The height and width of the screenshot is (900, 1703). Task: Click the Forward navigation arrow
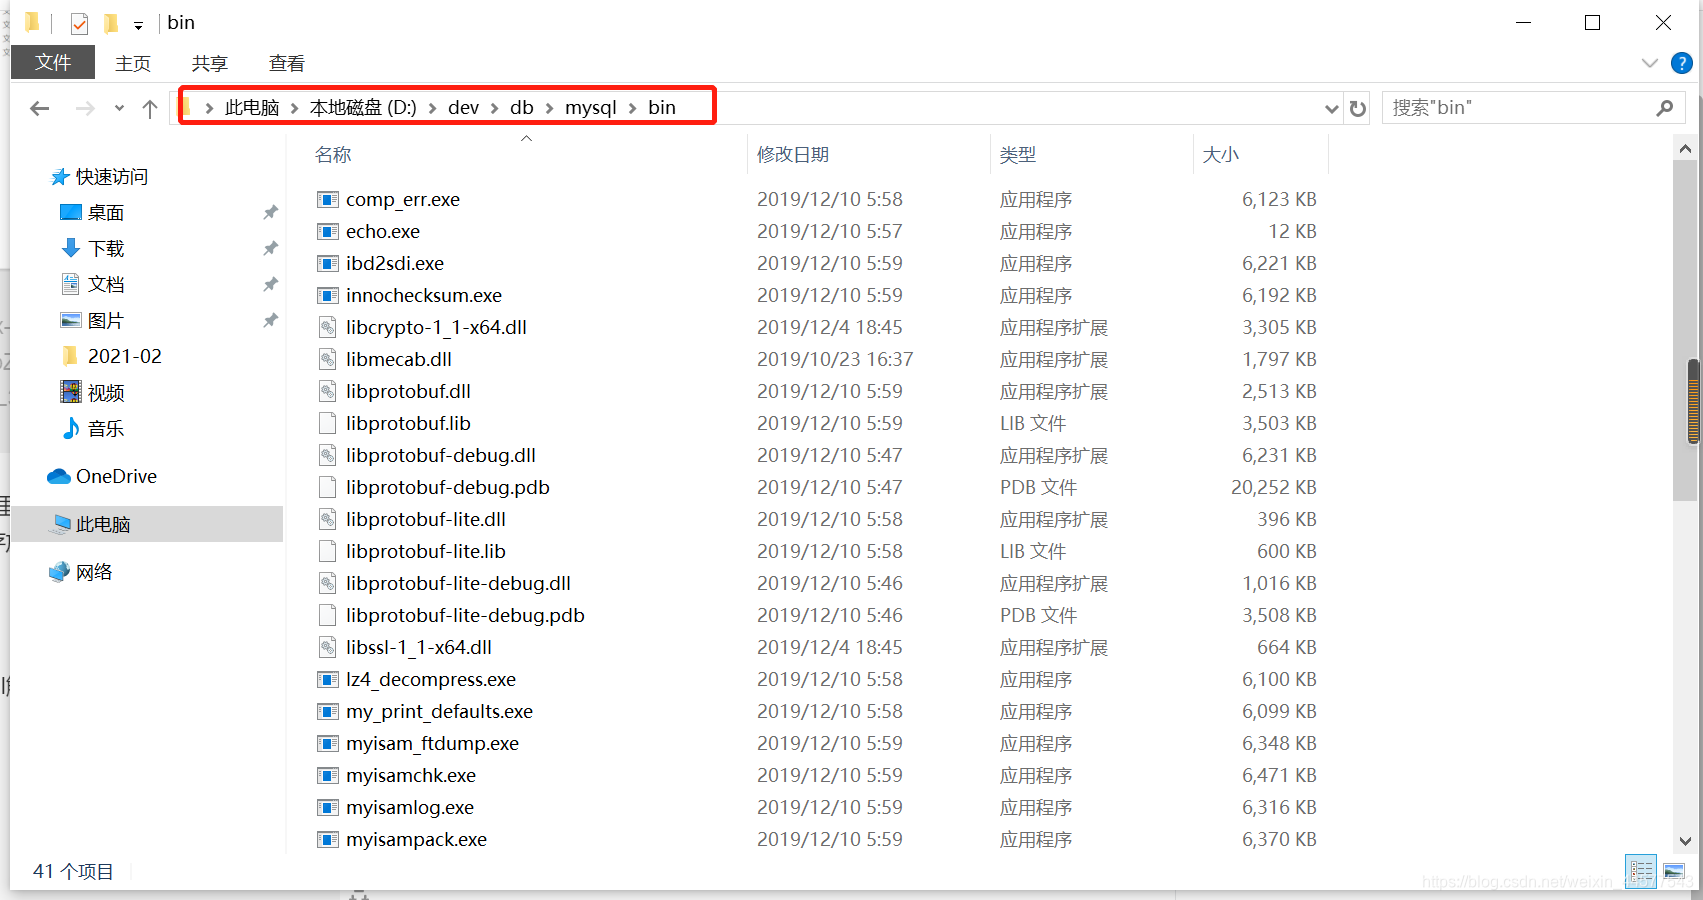click(x=85, y=108)
